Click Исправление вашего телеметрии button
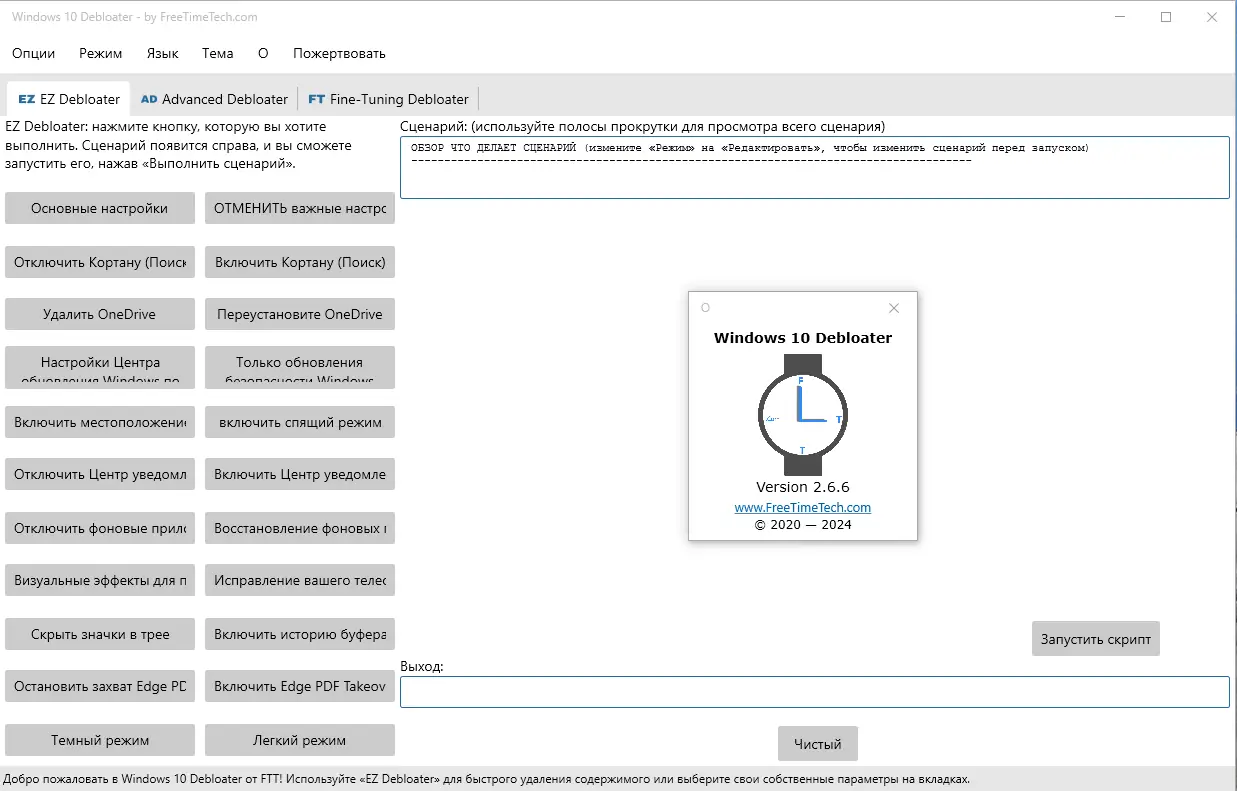Image resolution: width=1237 pixels, height=791 pixels. coord(300,580)
